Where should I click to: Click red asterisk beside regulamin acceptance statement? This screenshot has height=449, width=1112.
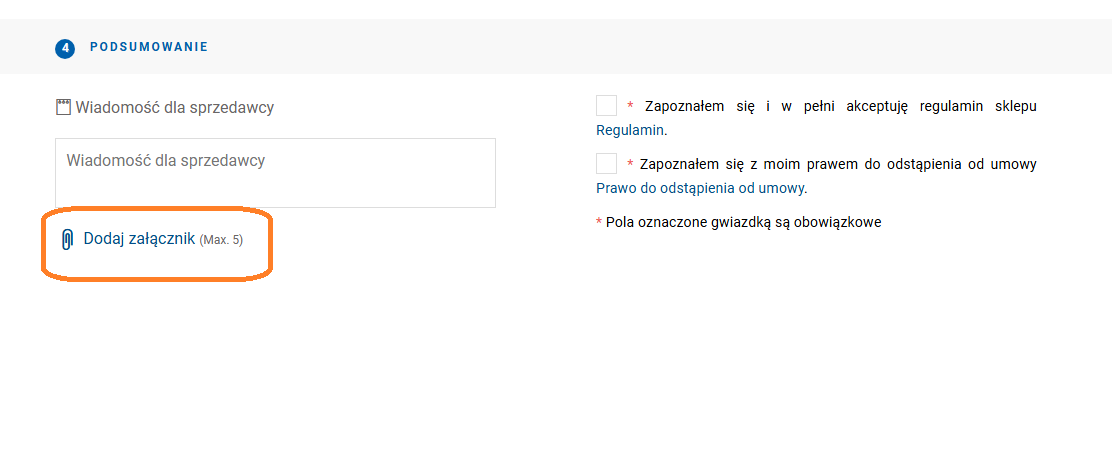[630, 106]
